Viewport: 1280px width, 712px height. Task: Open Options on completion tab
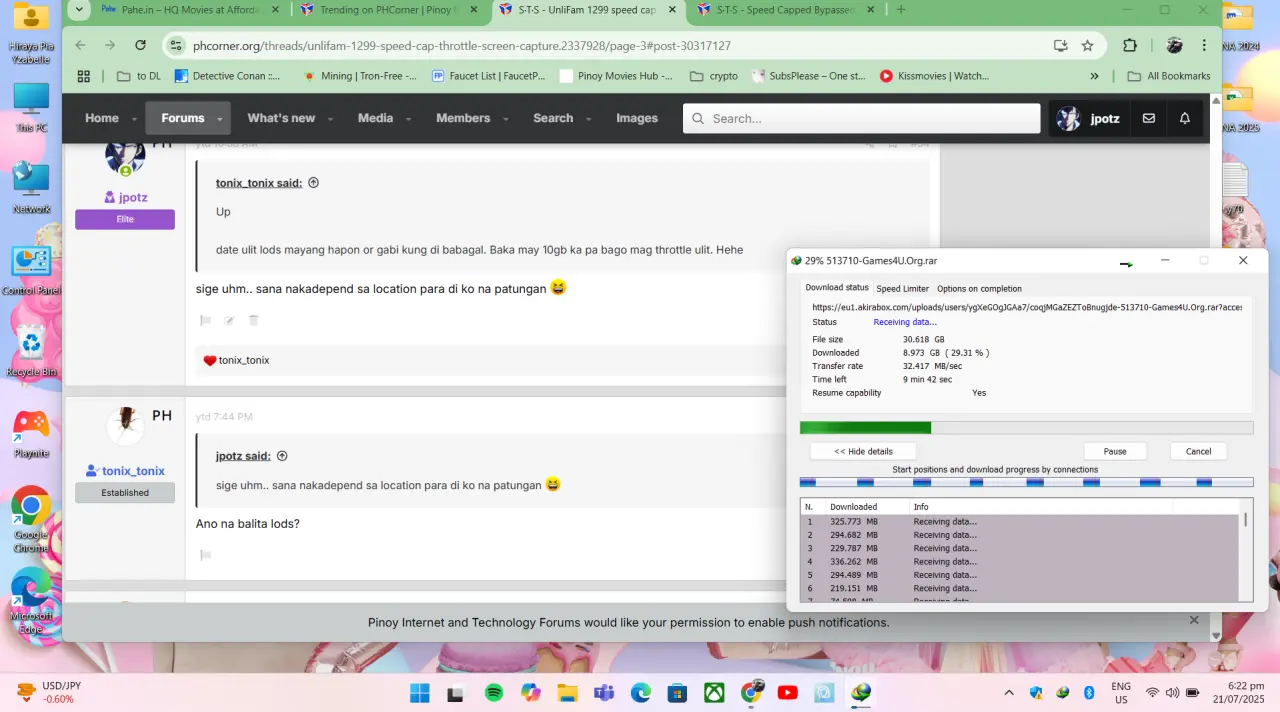[979, 289]
